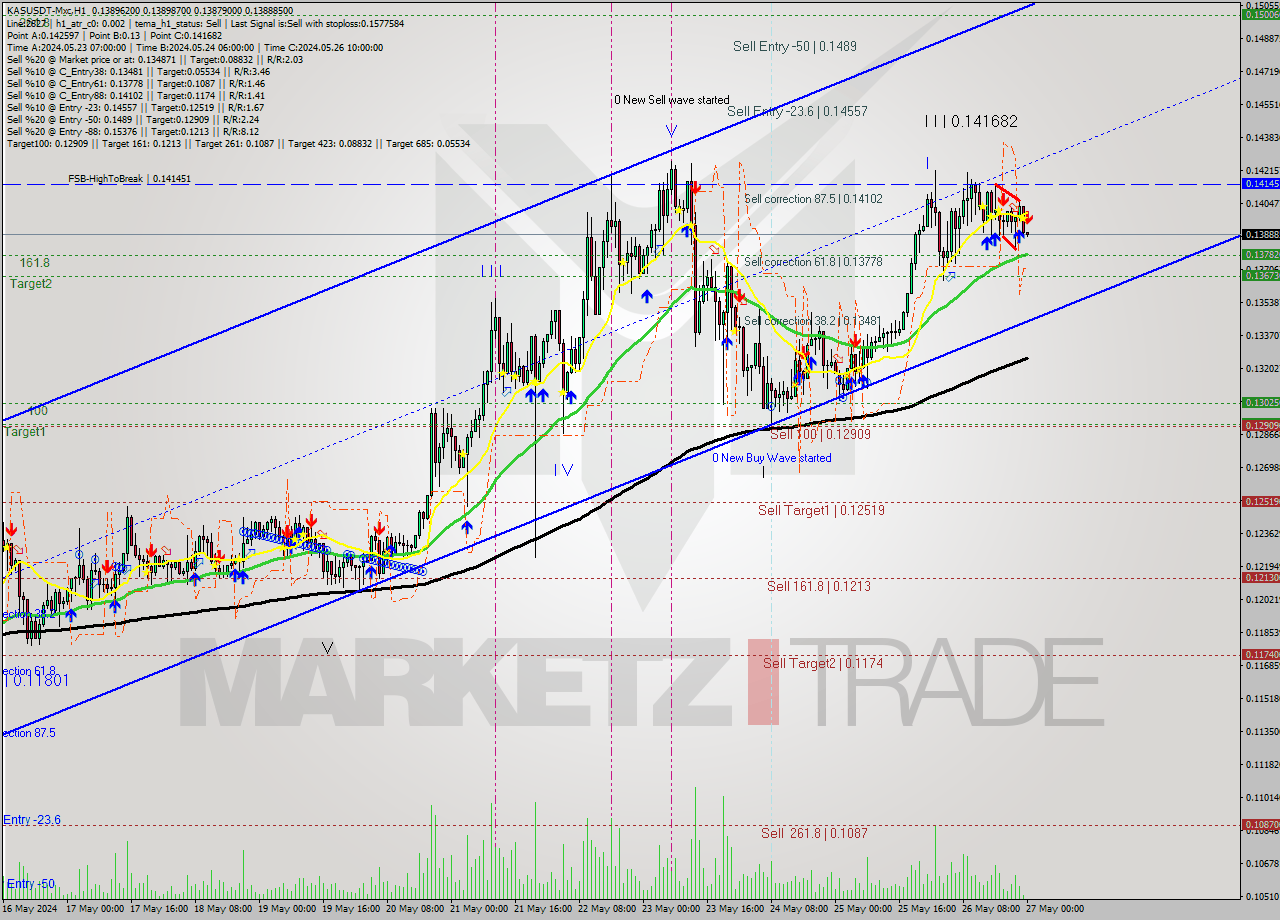This screenshot has height=920, width=1280.
Task: Click the blue 'Entry -50' label at left
Action: pos(31,884)
